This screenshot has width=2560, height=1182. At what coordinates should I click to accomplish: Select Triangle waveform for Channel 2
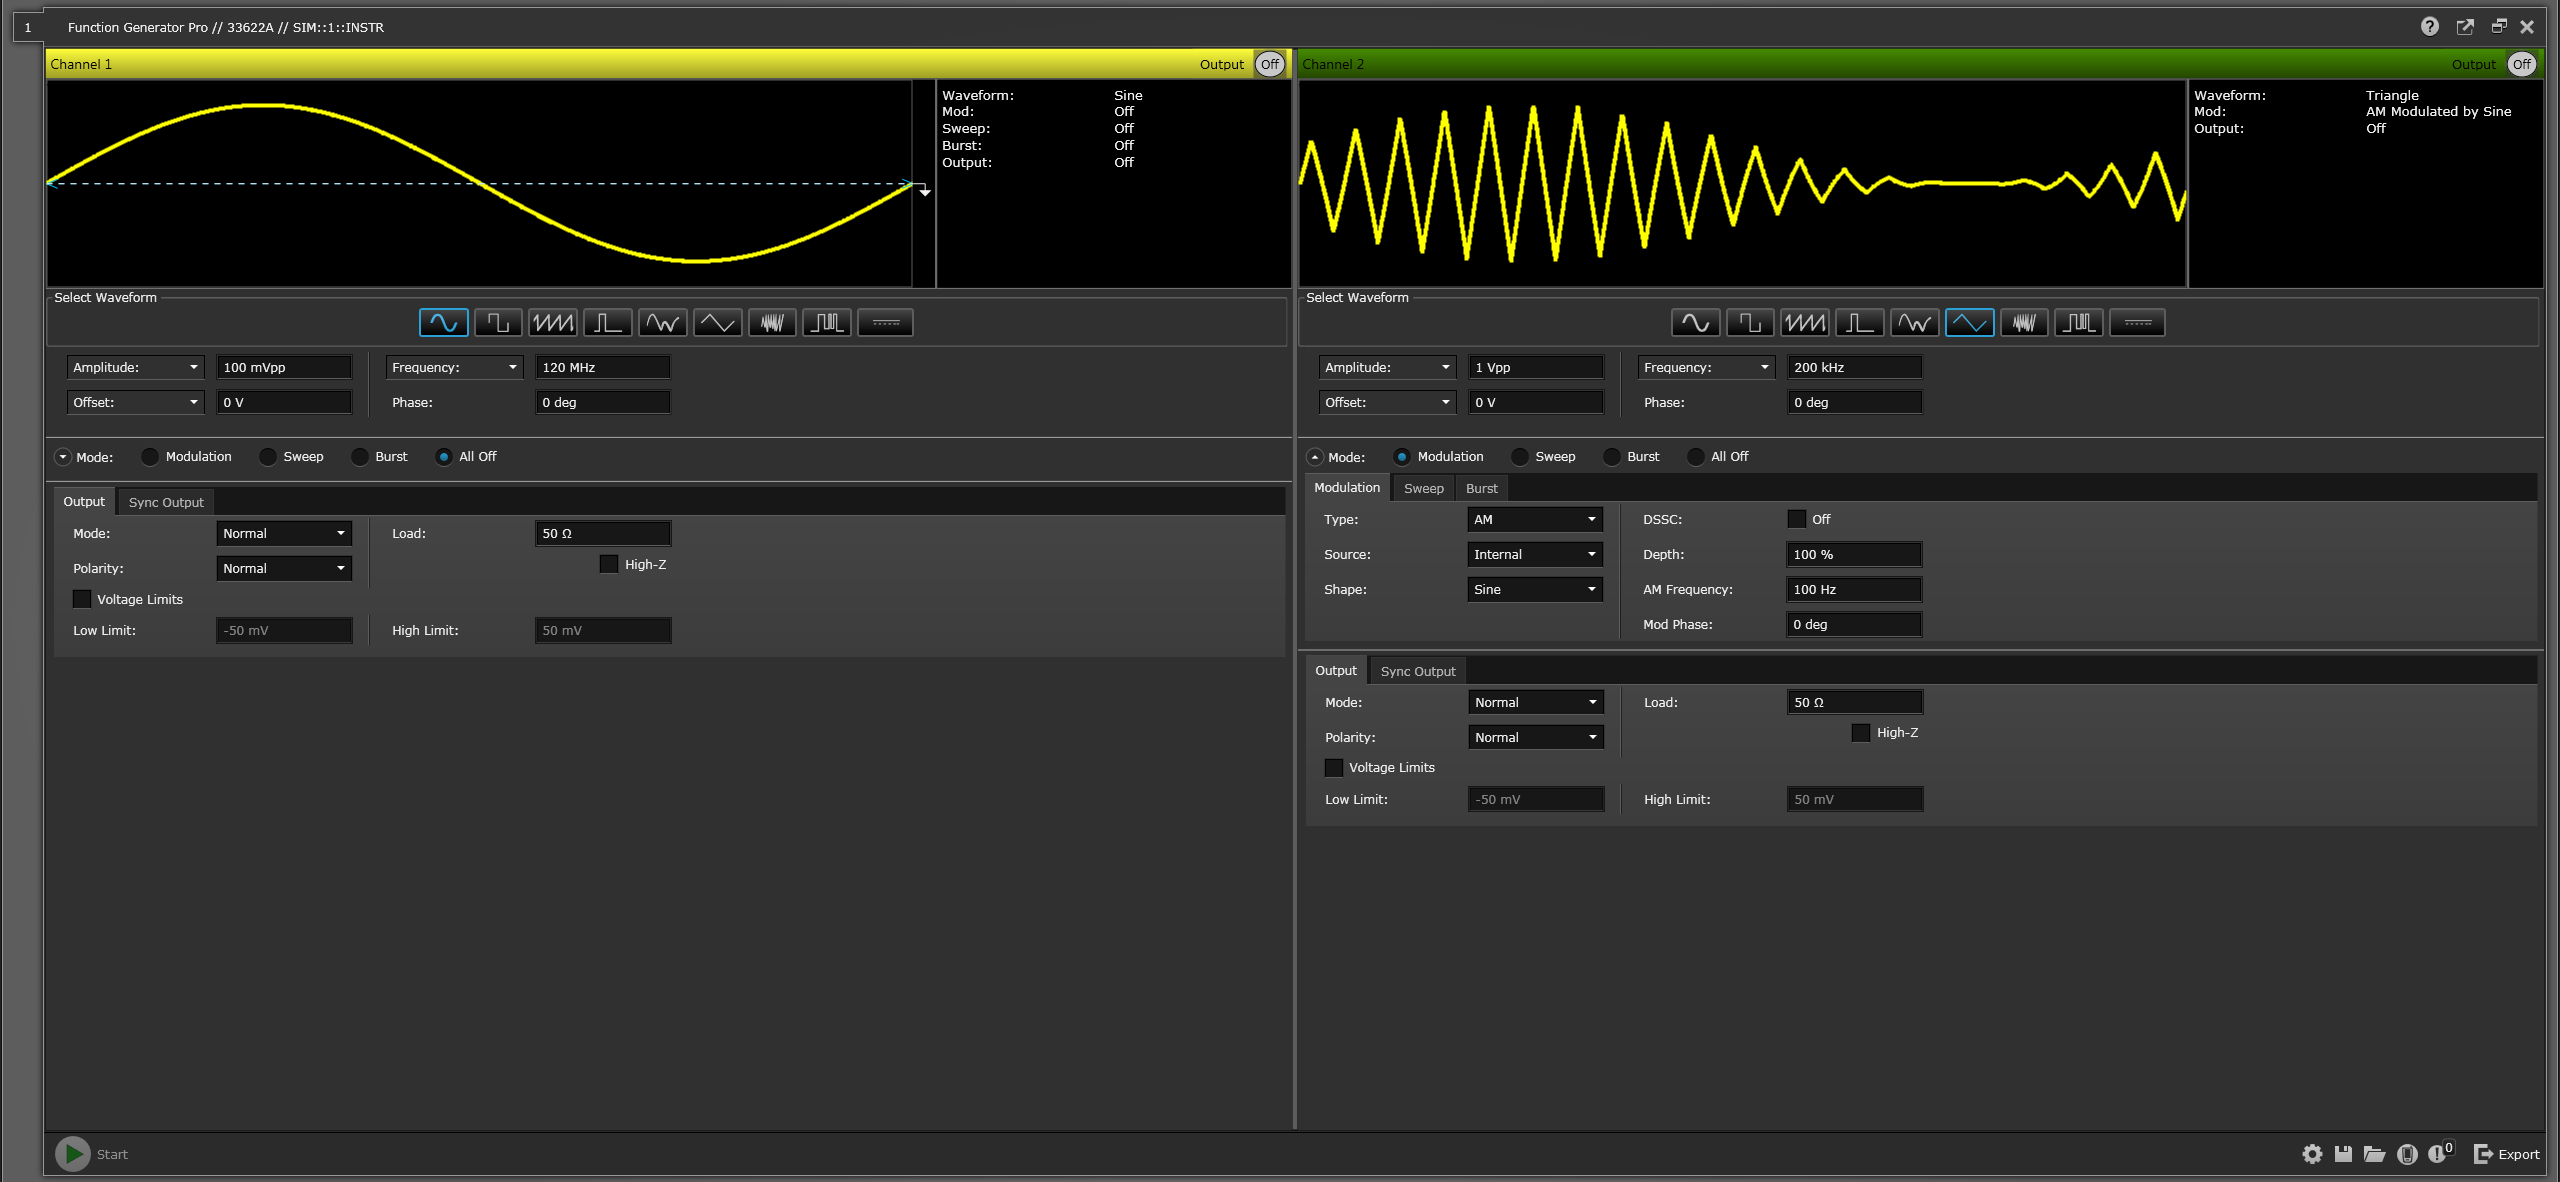(1970, 323)
